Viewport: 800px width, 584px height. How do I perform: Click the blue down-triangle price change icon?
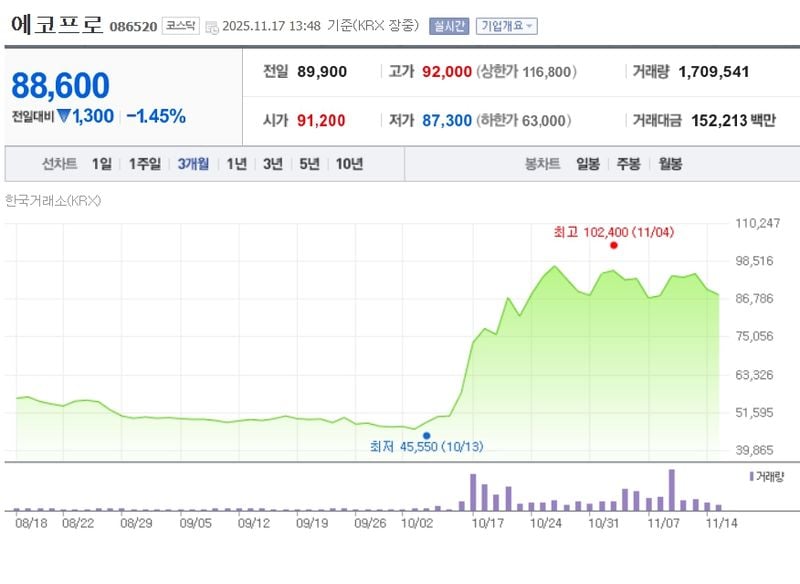click(x=63, y=116)
